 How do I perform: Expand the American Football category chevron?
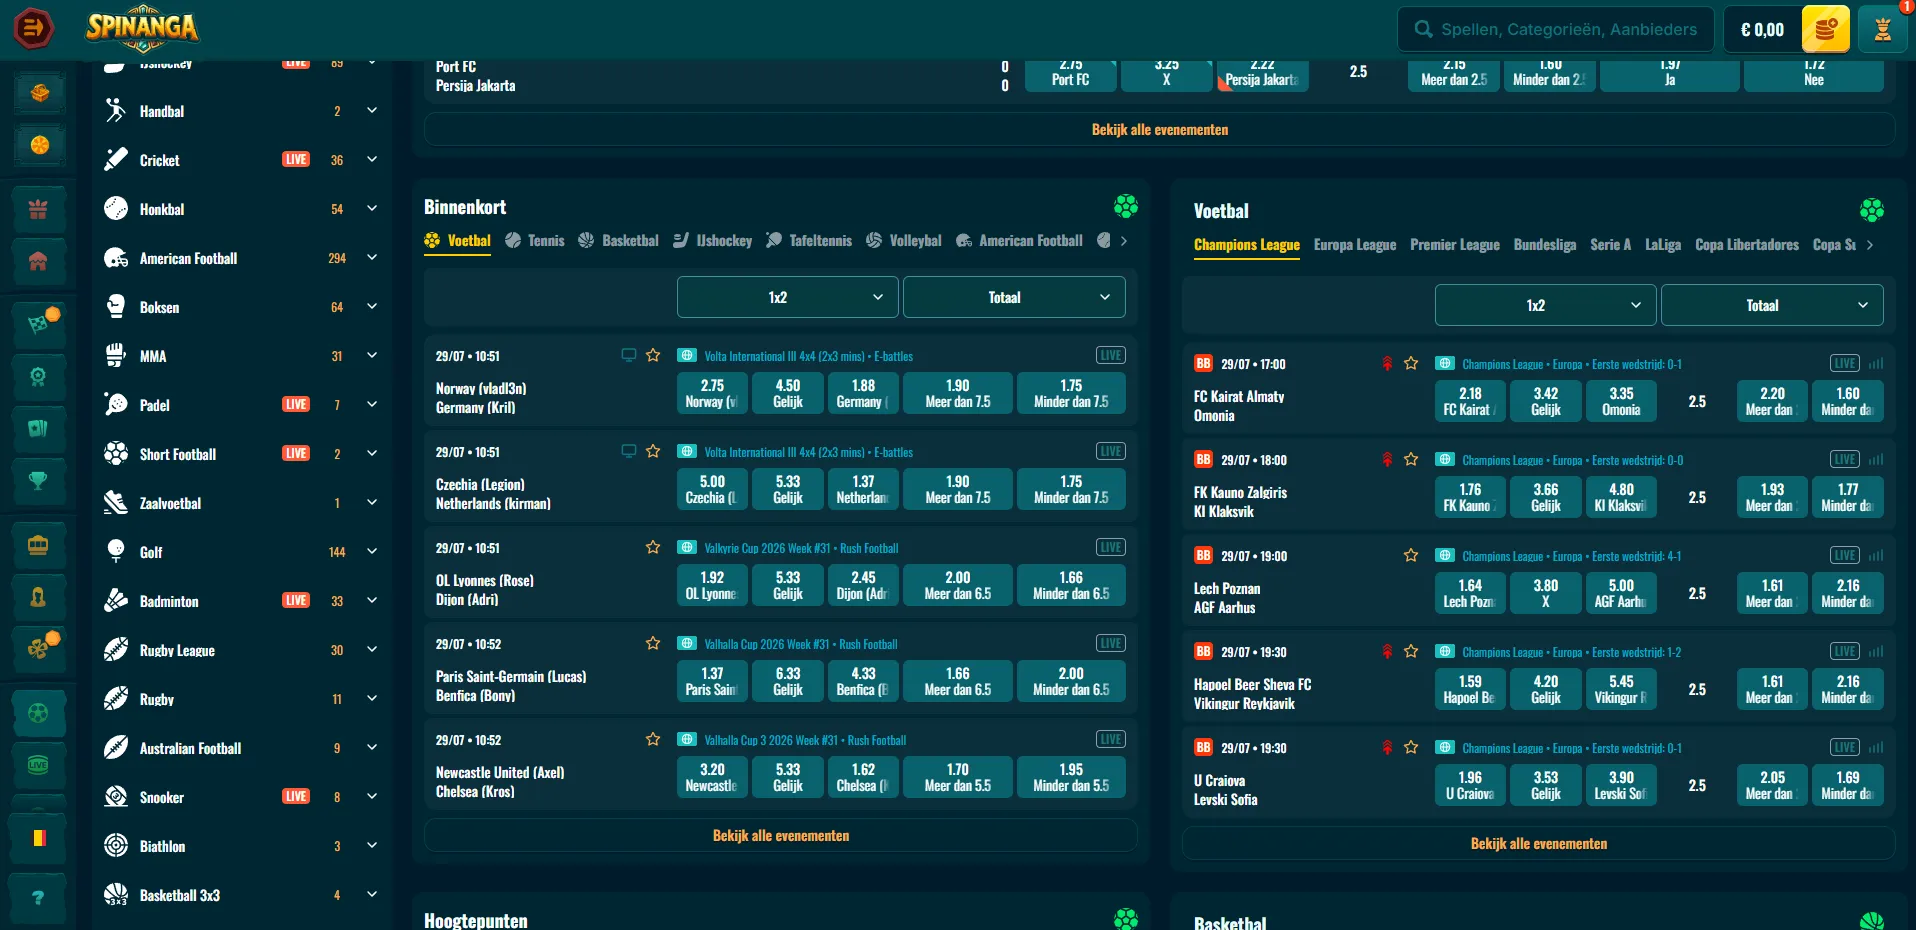(x=372, y=258)
